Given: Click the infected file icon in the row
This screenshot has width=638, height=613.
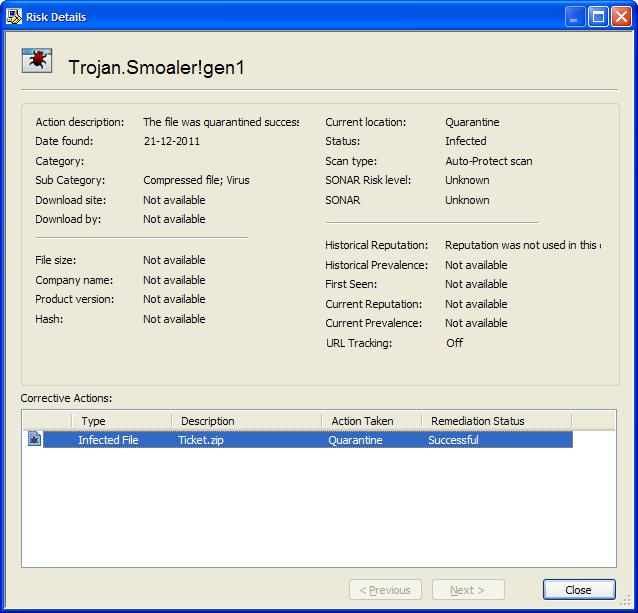Looking at the screenshot, I should coord(35,440).
